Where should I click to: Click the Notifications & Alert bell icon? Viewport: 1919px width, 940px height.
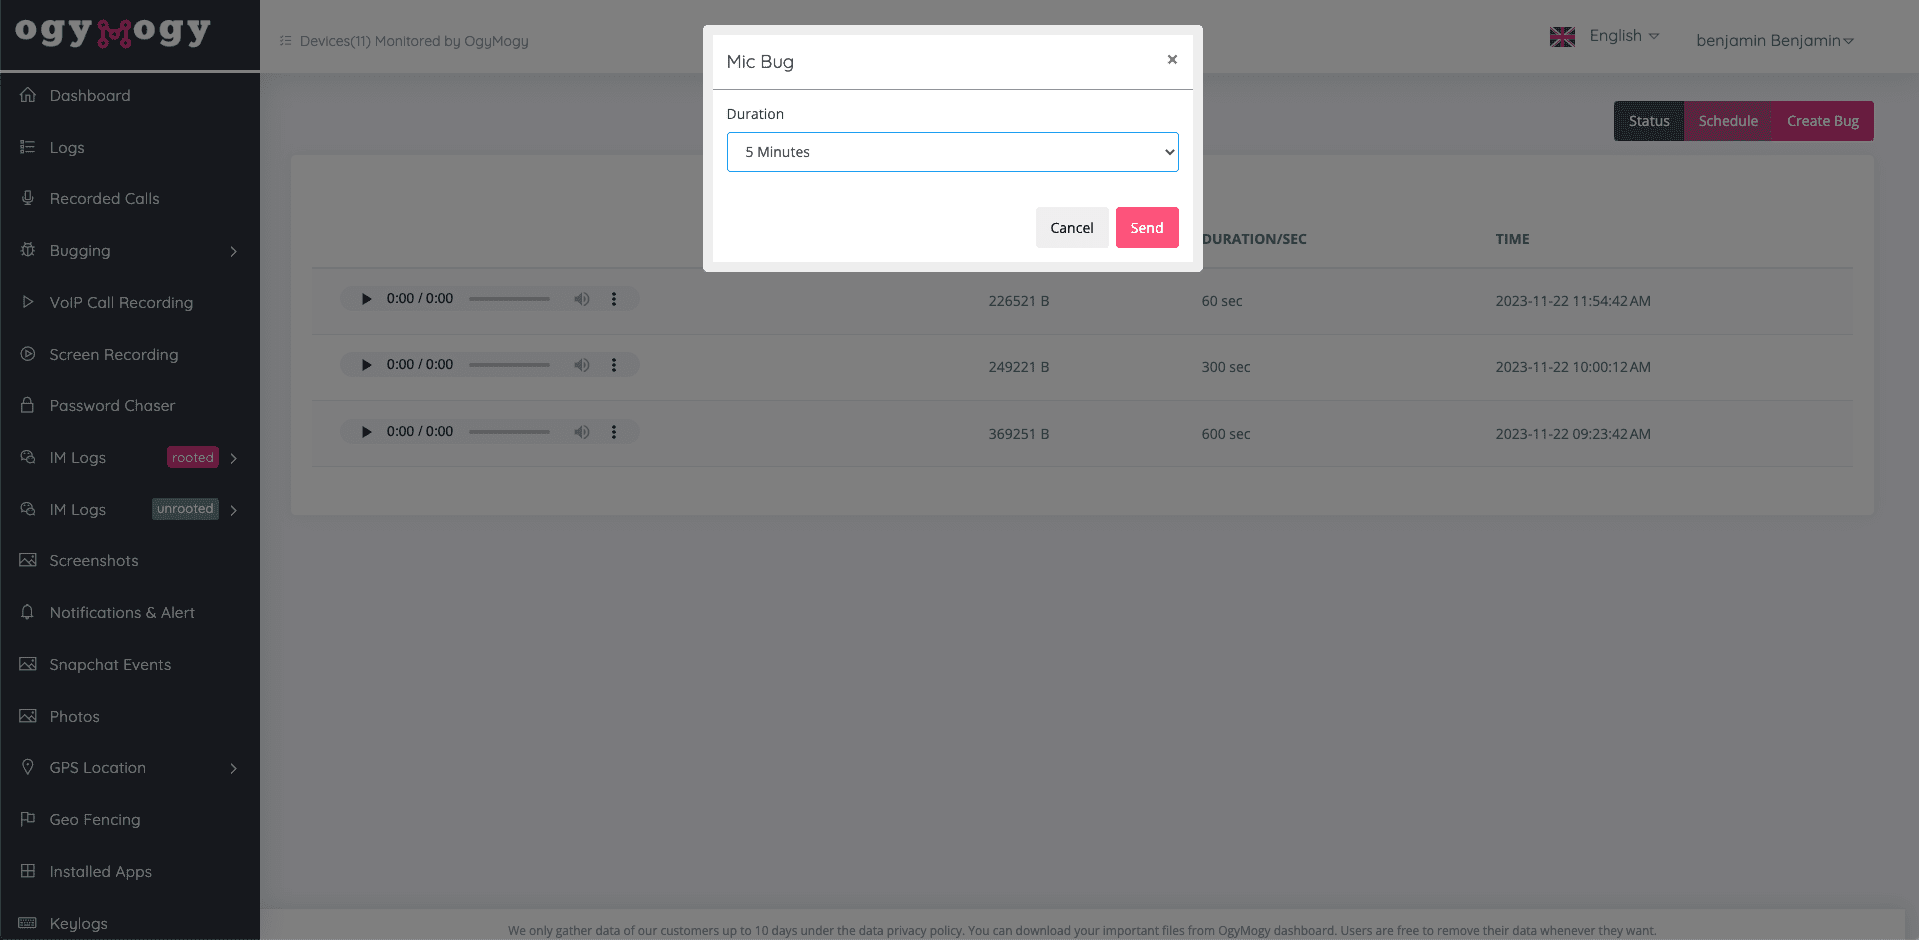point(28,612)
